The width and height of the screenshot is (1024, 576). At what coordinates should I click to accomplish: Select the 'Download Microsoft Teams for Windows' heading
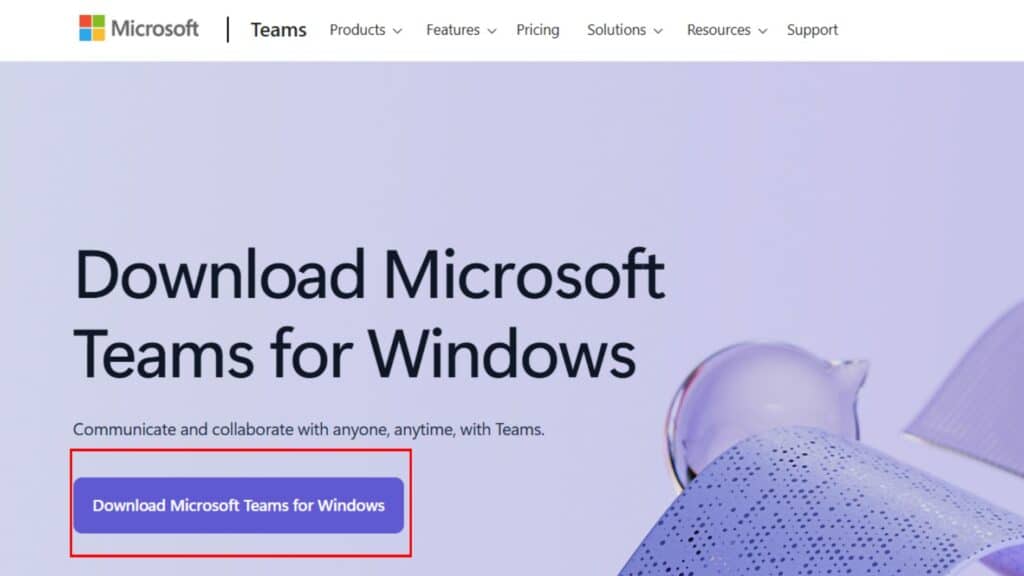pyautogui.click(x=369, y=313)
